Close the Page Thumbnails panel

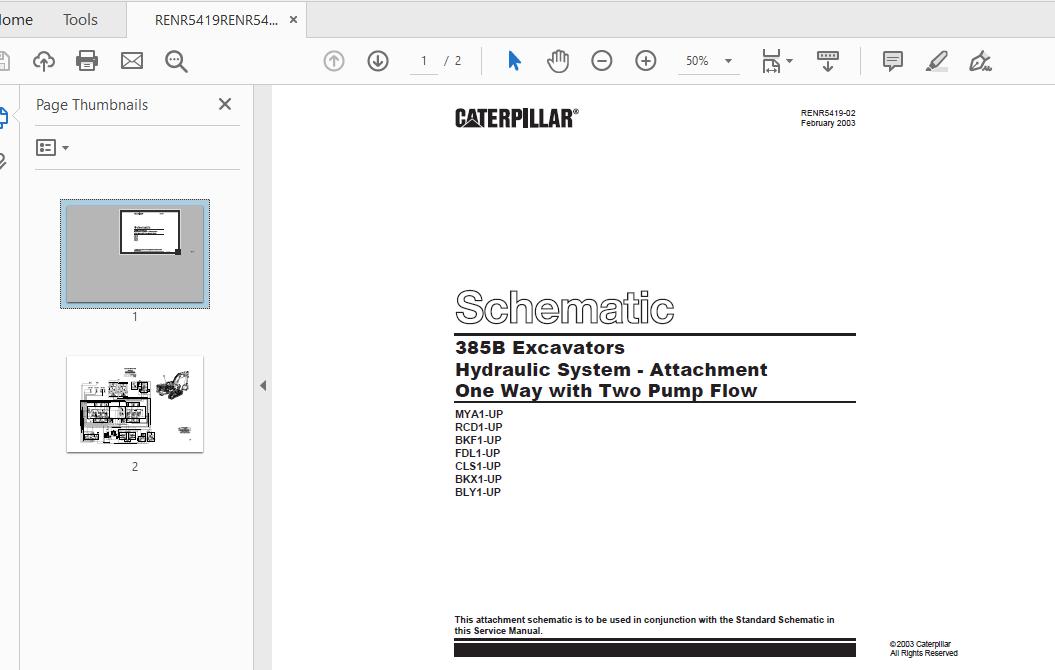tap(225, 104)
